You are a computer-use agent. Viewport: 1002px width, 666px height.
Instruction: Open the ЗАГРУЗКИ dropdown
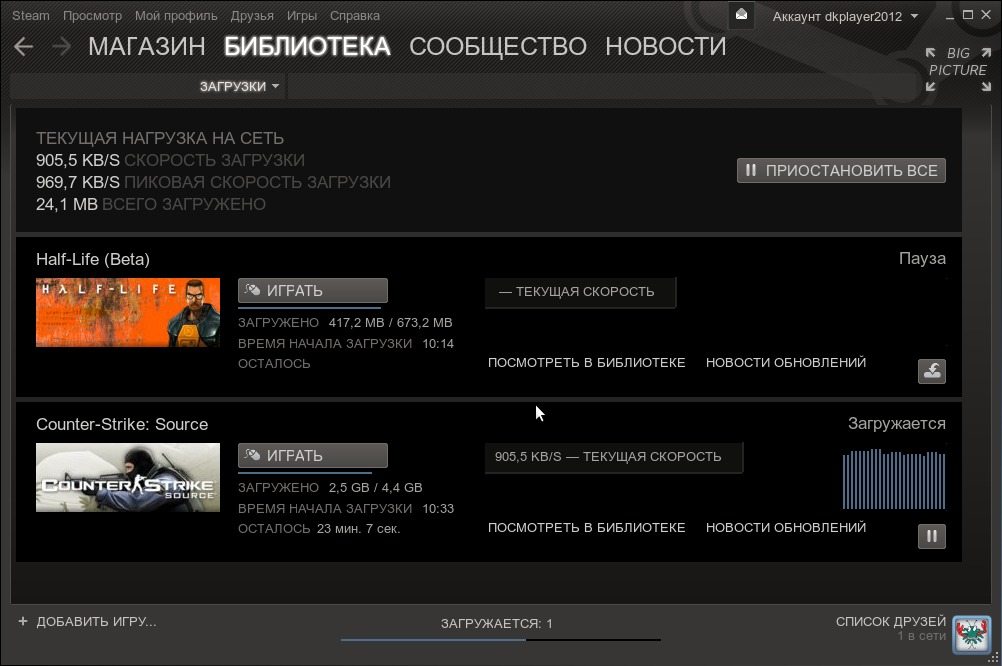click(239, 86)
